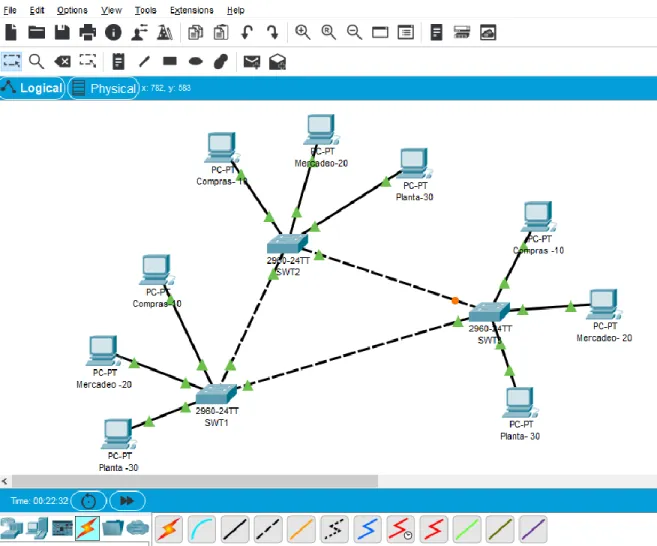Screen dimensions: 657x546
Task: Choose the copper straight-through cable
Action: 235,529
